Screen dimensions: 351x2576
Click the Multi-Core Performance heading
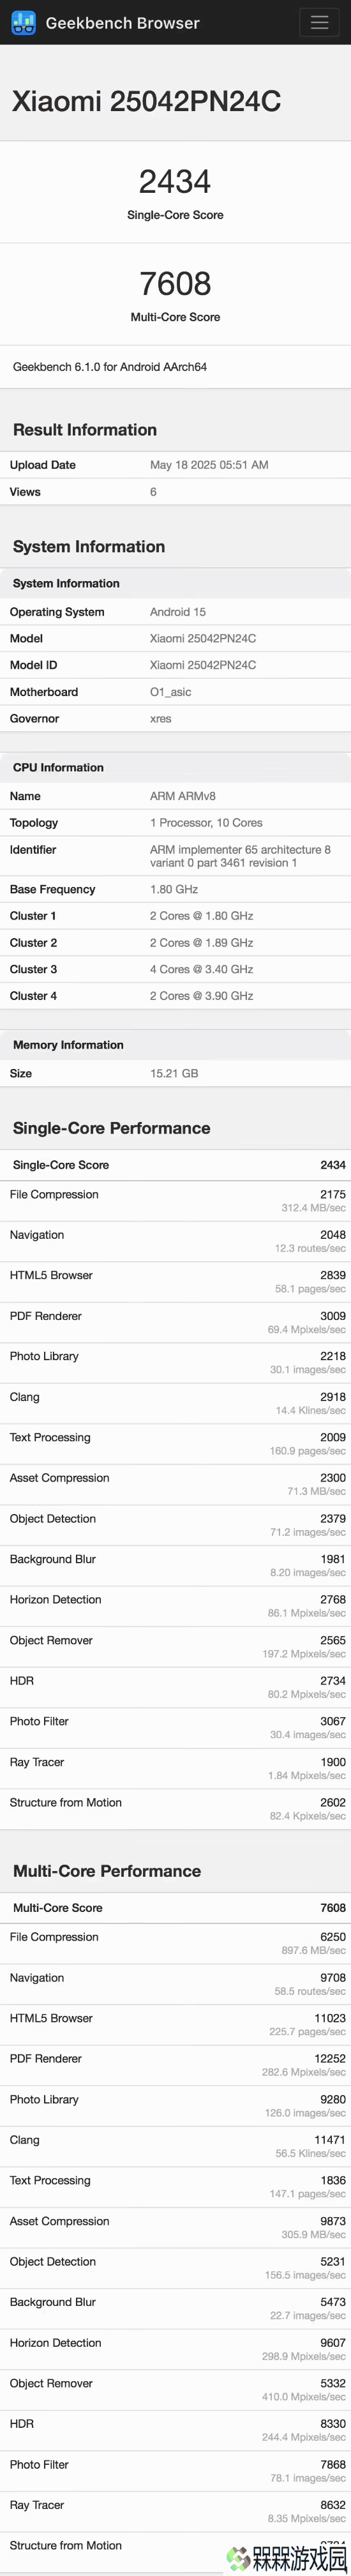(107, 1871)
